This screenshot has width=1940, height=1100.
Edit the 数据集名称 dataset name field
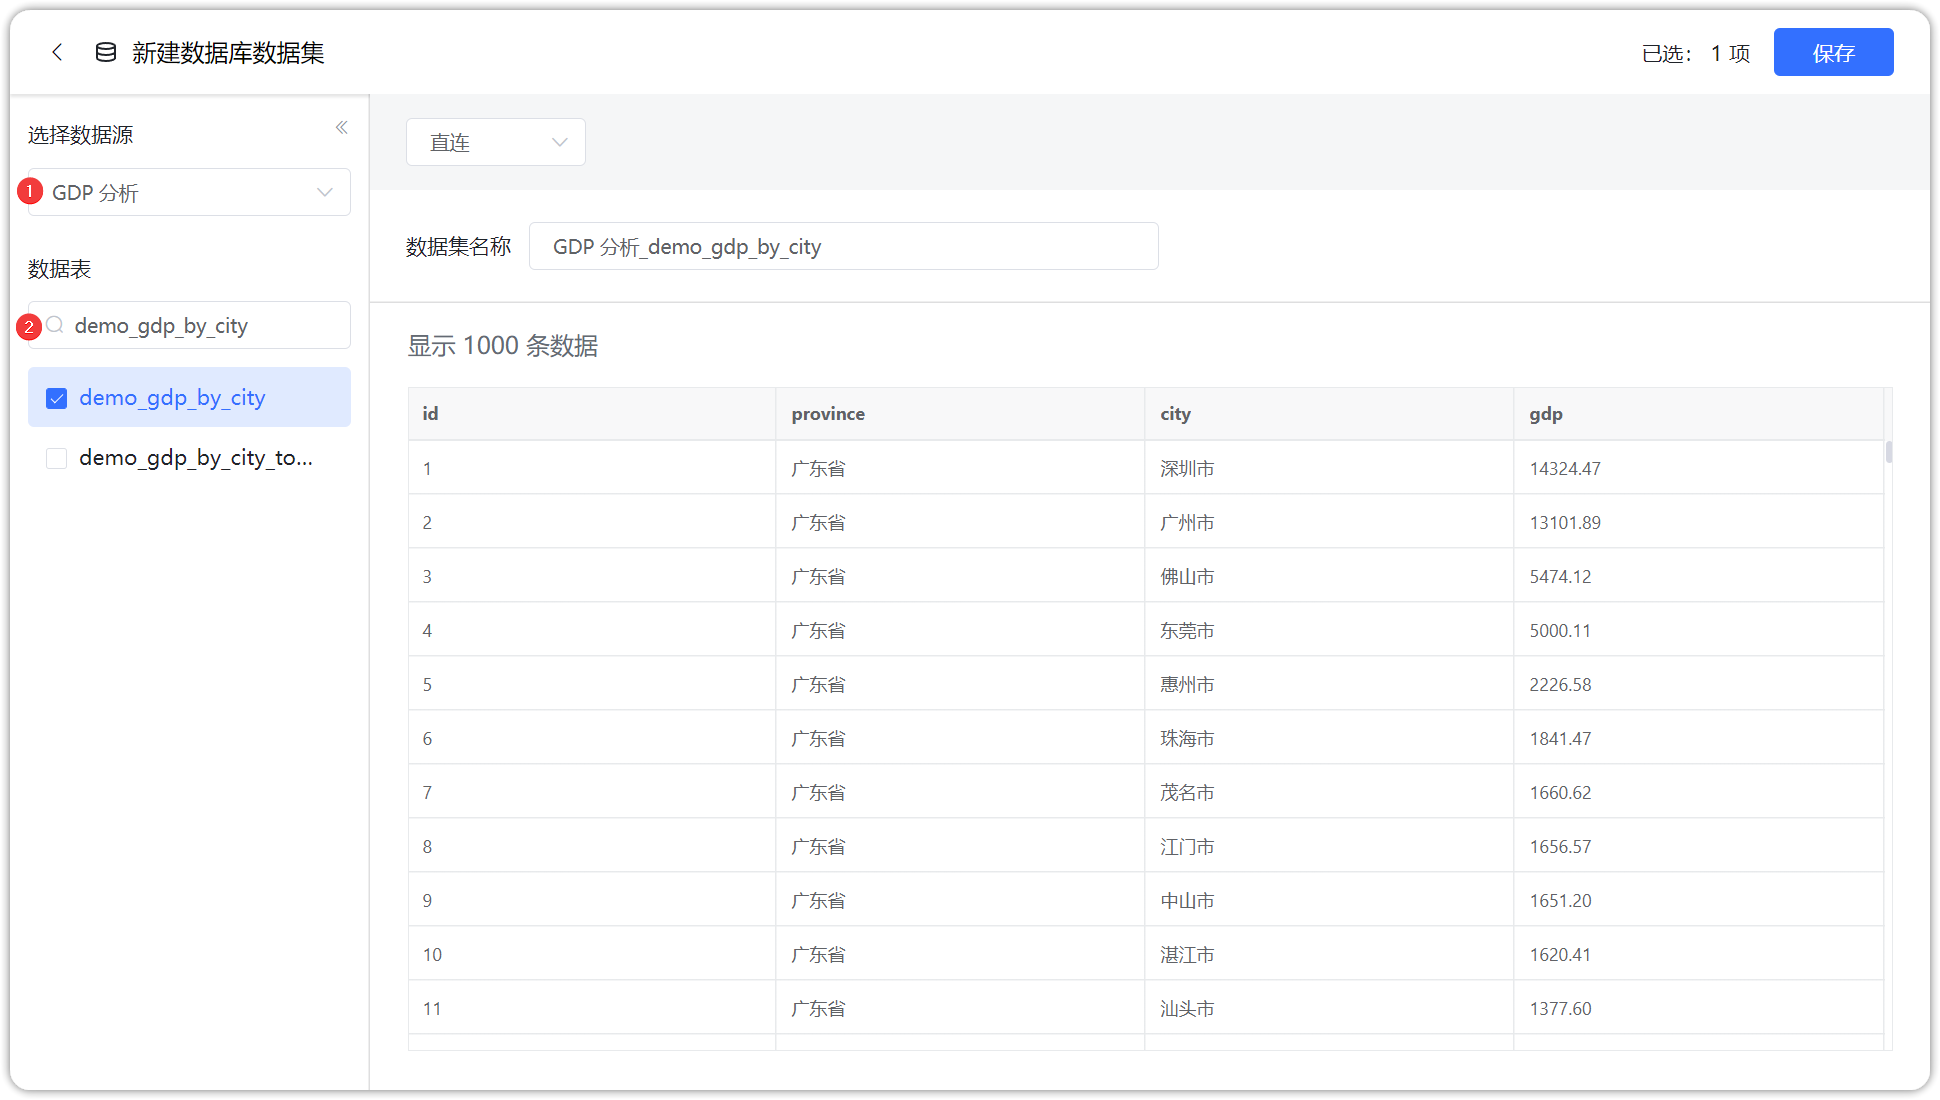click(843, 246)
